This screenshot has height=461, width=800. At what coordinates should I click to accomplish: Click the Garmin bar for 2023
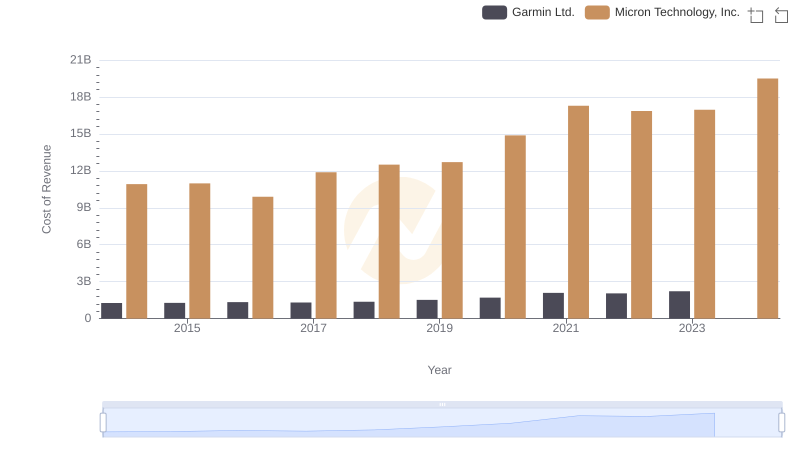pos(679,305)
